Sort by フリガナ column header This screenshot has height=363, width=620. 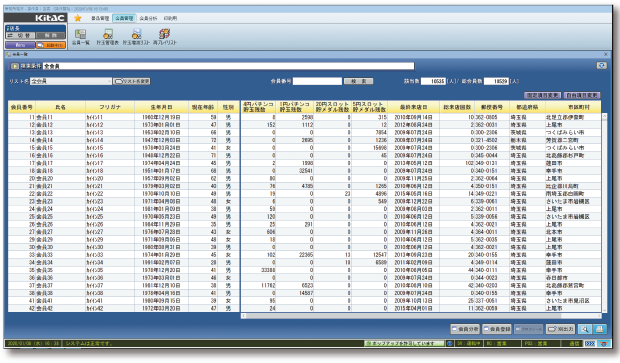pyautogui.click(x=110, y=107)
